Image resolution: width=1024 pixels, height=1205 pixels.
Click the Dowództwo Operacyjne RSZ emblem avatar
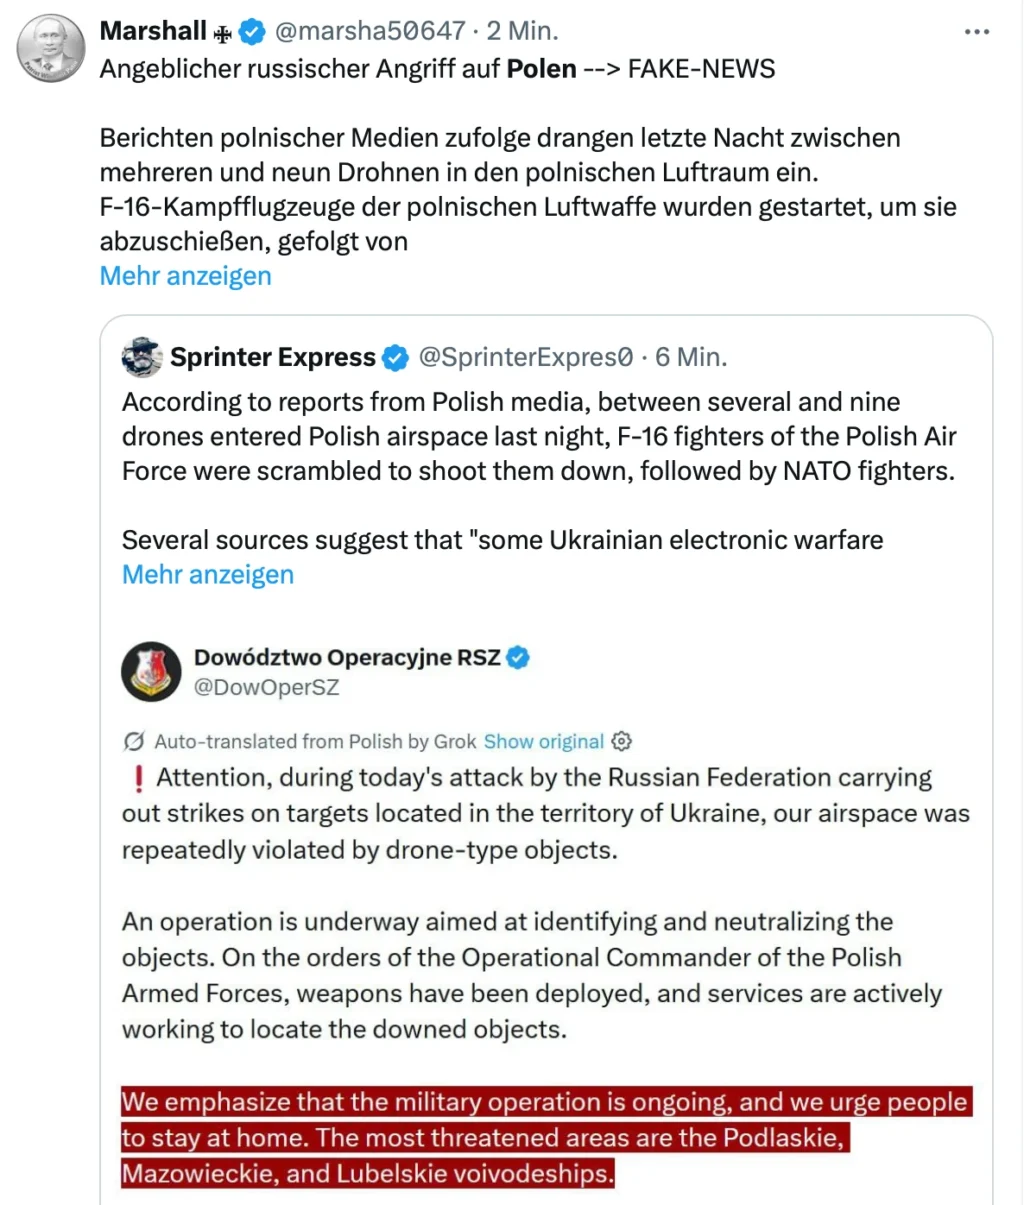pos(151,671)
